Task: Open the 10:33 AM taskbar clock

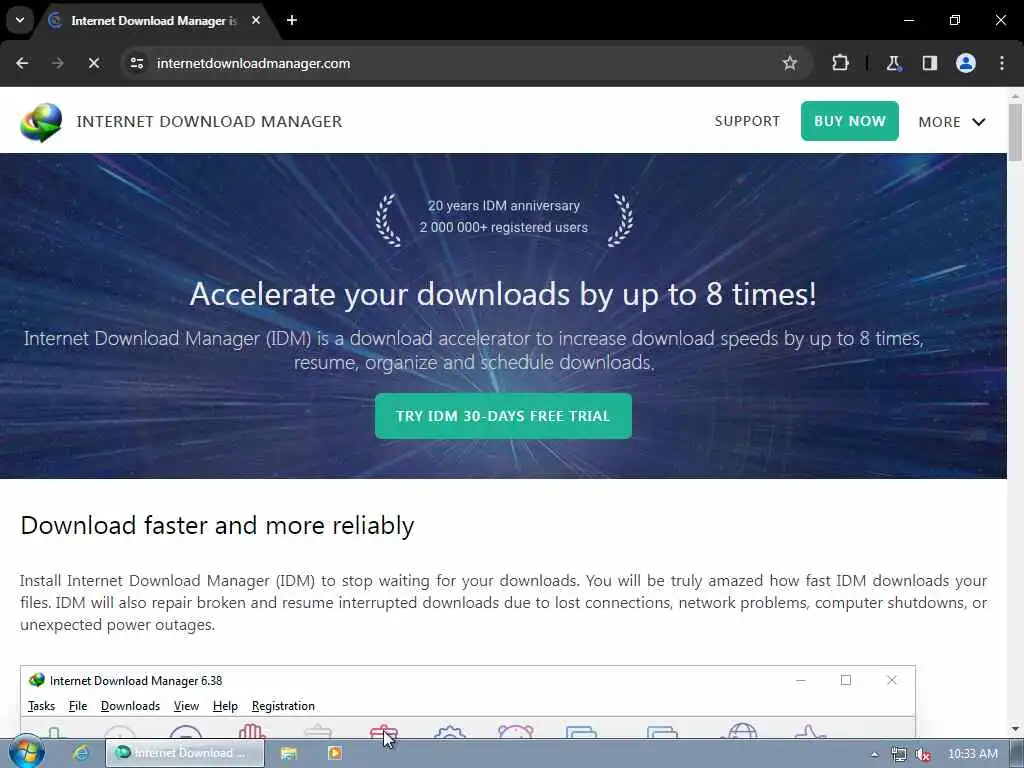Action: click(972, 754)
